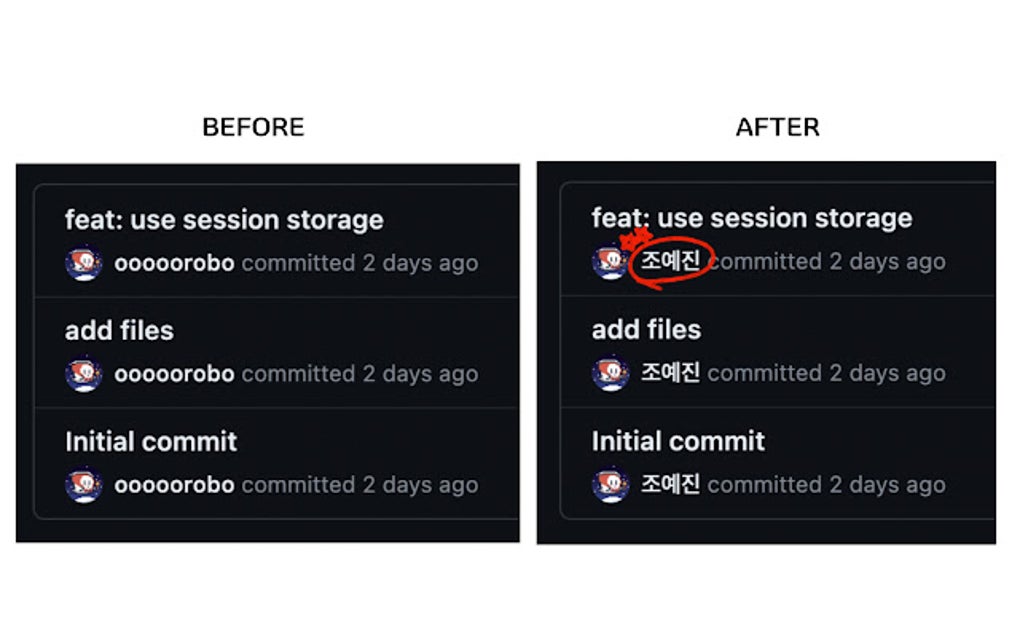Click 'oooooroobo' on the 'add files' commit
The width and height of the screenshot is (1020, 638).
click(x=176, y=374)
